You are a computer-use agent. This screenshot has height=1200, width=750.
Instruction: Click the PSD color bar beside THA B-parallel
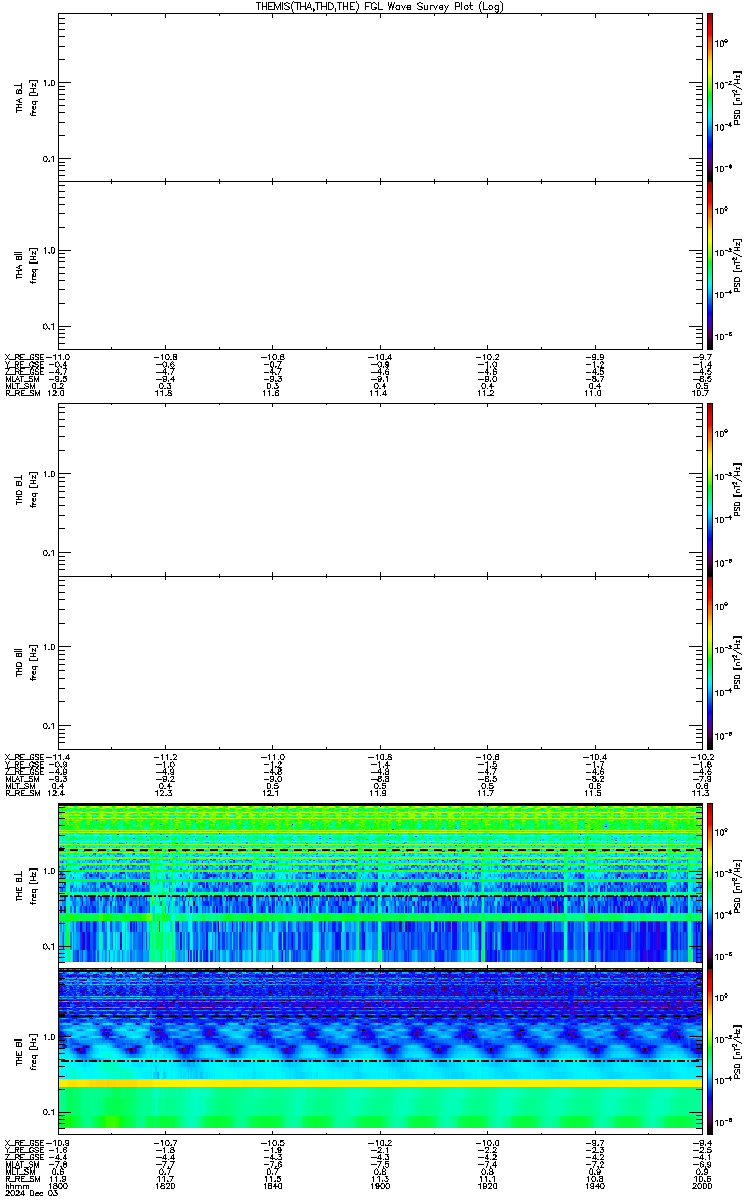(710, 265)
